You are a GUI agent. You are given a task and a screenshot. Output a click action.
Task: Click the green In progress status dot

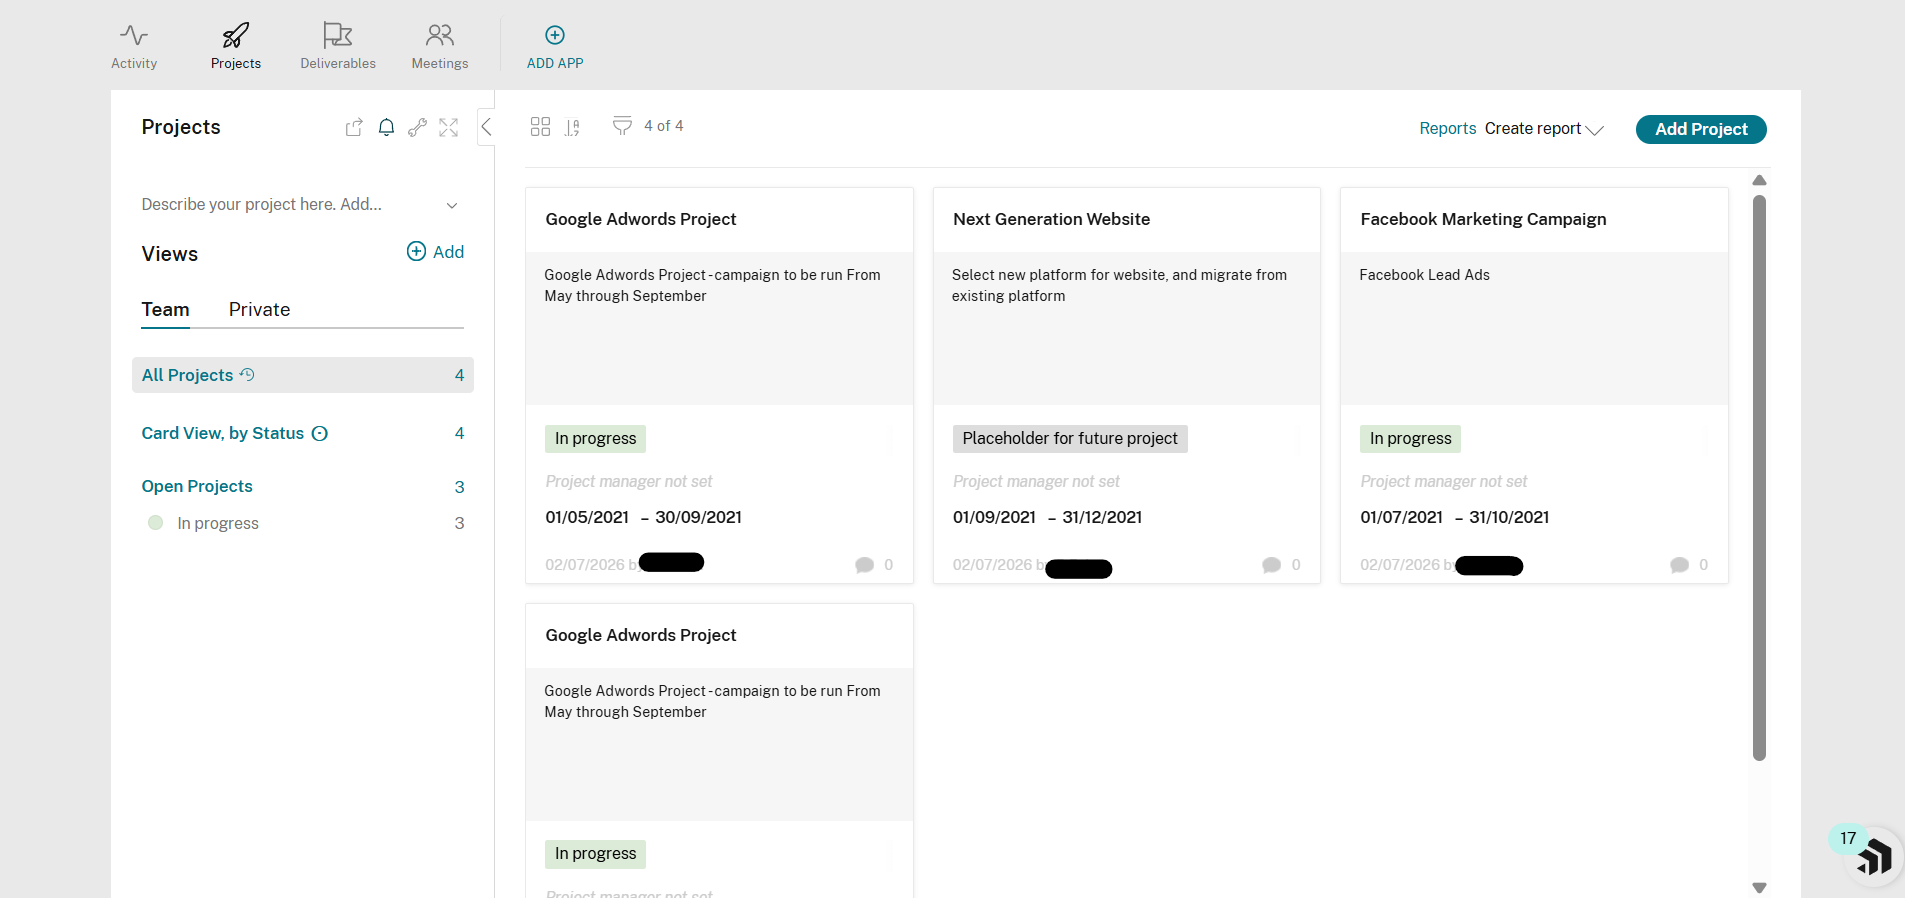tap(155, 522)
